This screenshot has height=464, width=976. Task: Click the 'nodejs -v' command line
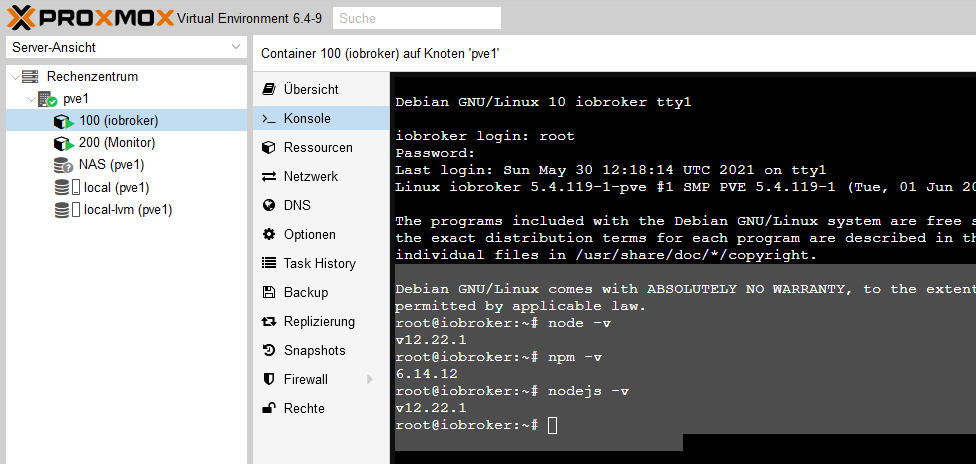click(512, 391)
